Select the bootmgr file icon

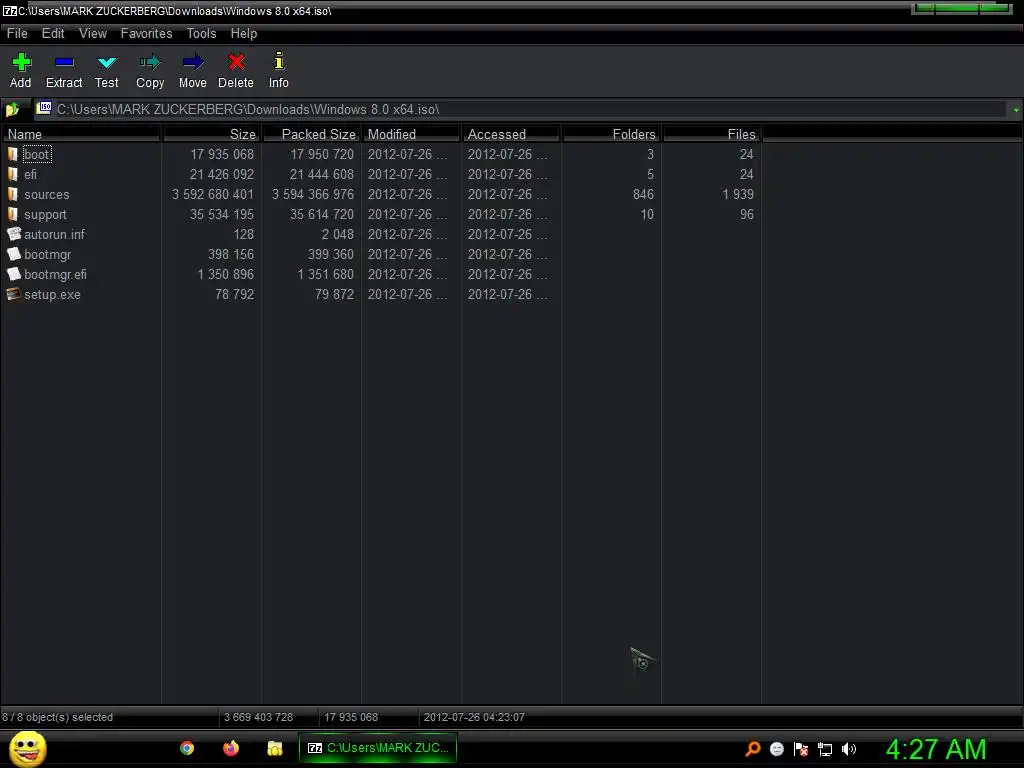point(14,254)
